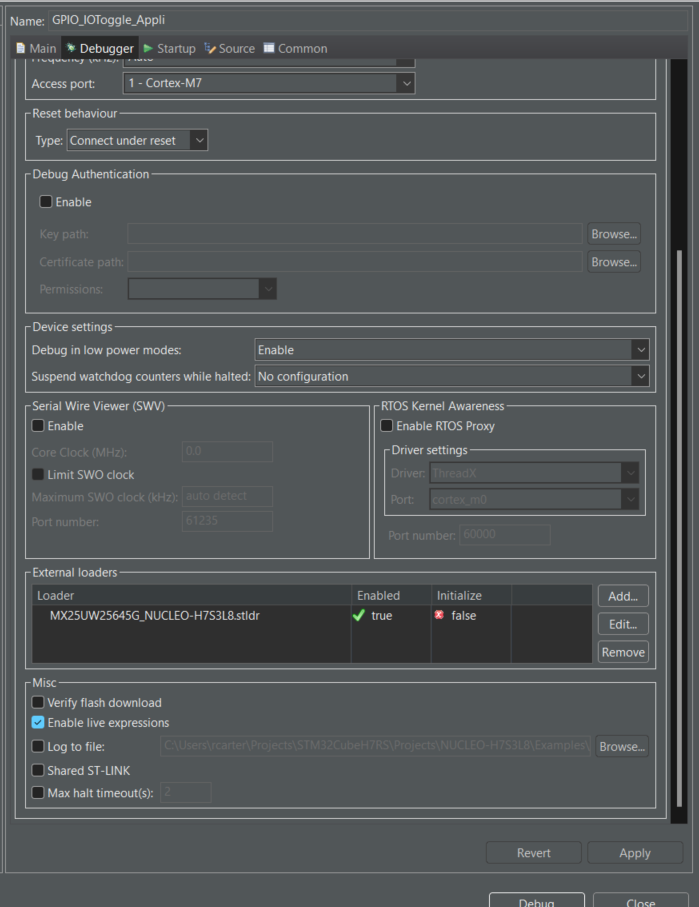Open the RTOS Driver dropdown ThreadX

[x=534, y=473]
